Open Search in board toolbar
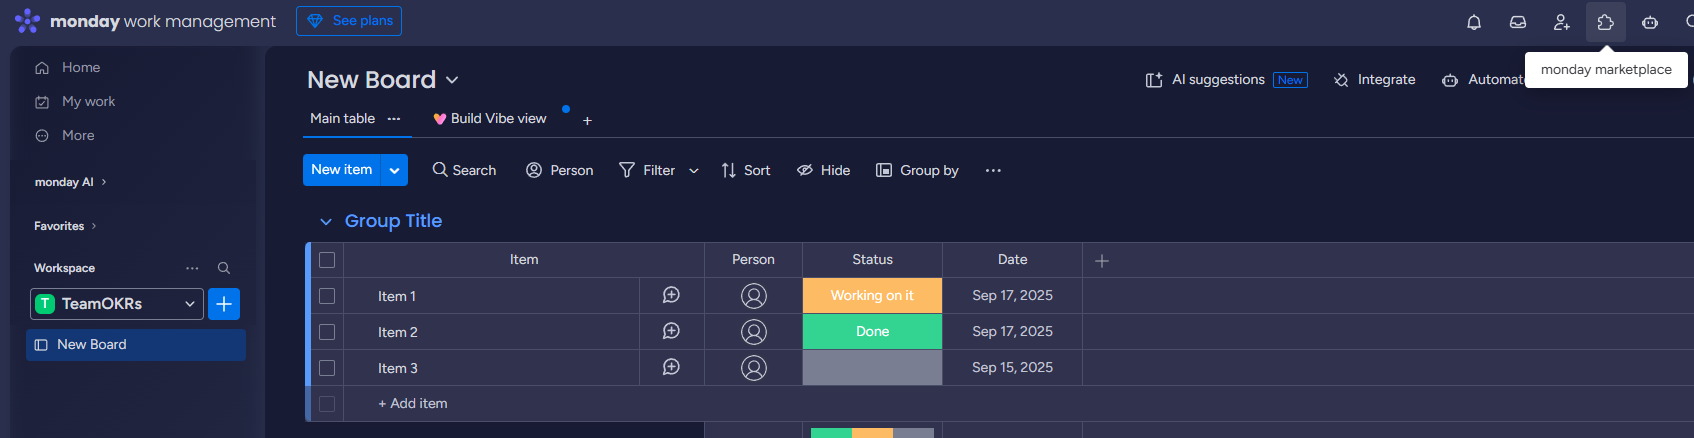The width and height of the screenshot is (1694, 438). (x=464, y=170)
